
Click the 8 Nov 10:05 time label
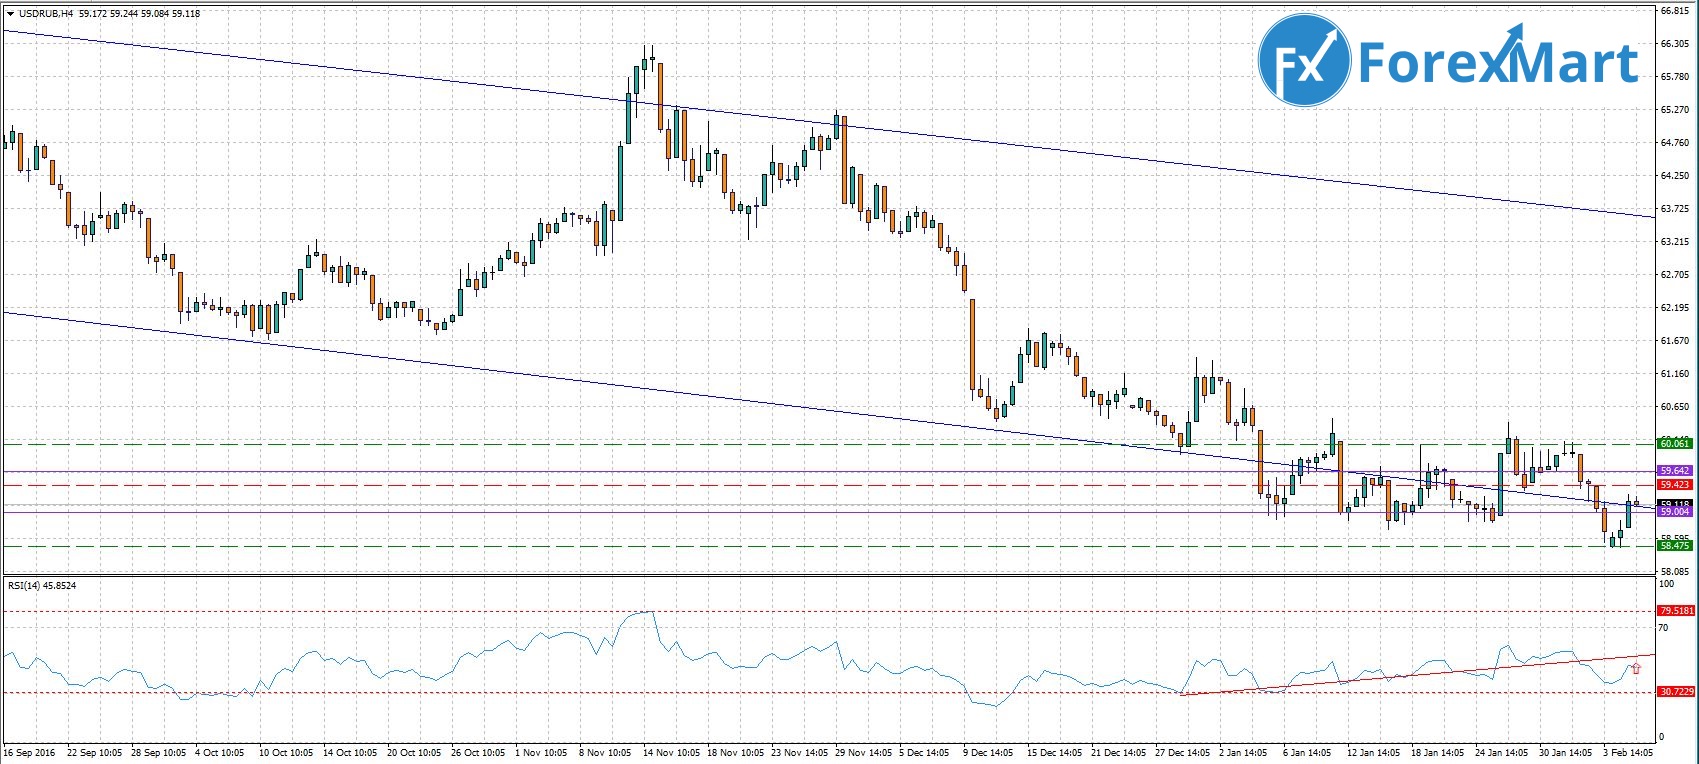pyautogui.click(x=605, y=751)
